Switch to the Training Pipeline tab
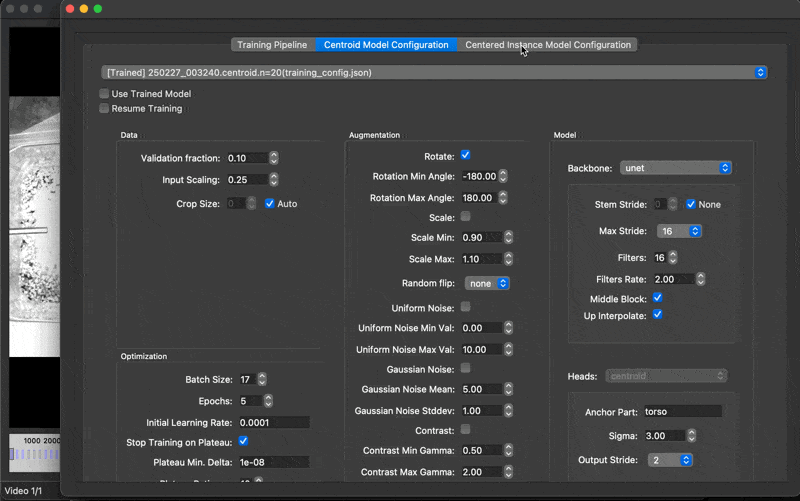This screenshot has width=800, height=501. [272, 45]
